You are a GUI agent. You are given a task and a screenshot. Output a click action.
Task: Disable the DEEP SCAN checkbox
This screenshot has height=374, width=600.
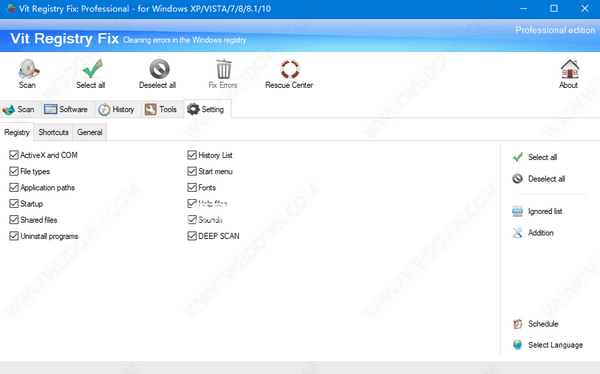[x=192, y=236]
